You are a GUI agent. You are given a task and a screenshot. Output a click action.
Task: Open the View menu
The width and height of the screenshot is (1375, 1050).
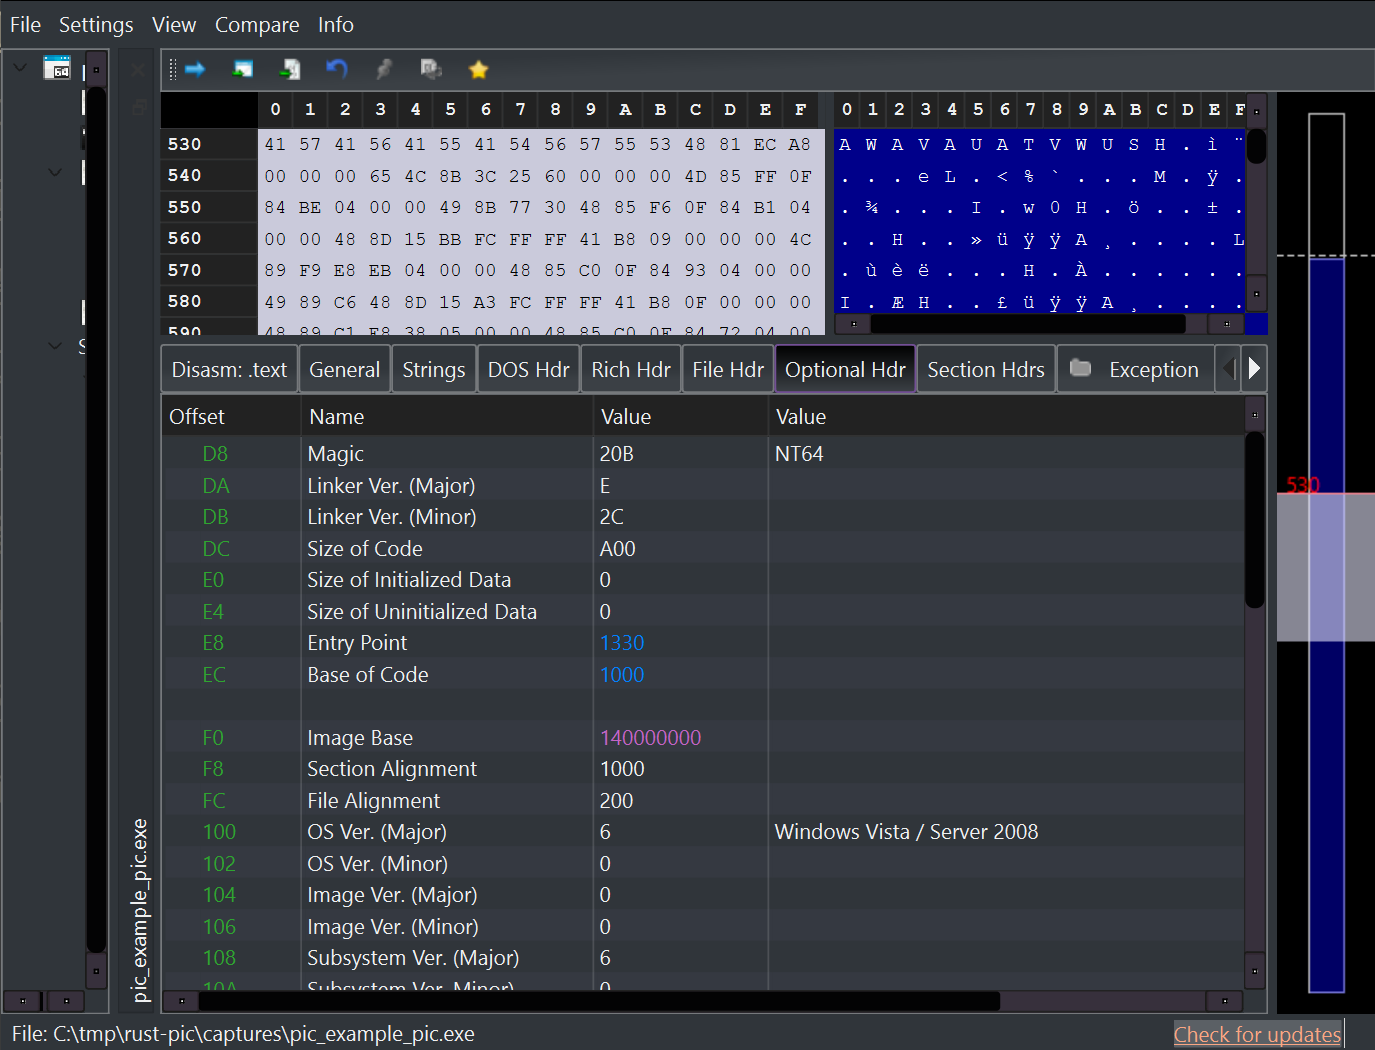(174, 25)
